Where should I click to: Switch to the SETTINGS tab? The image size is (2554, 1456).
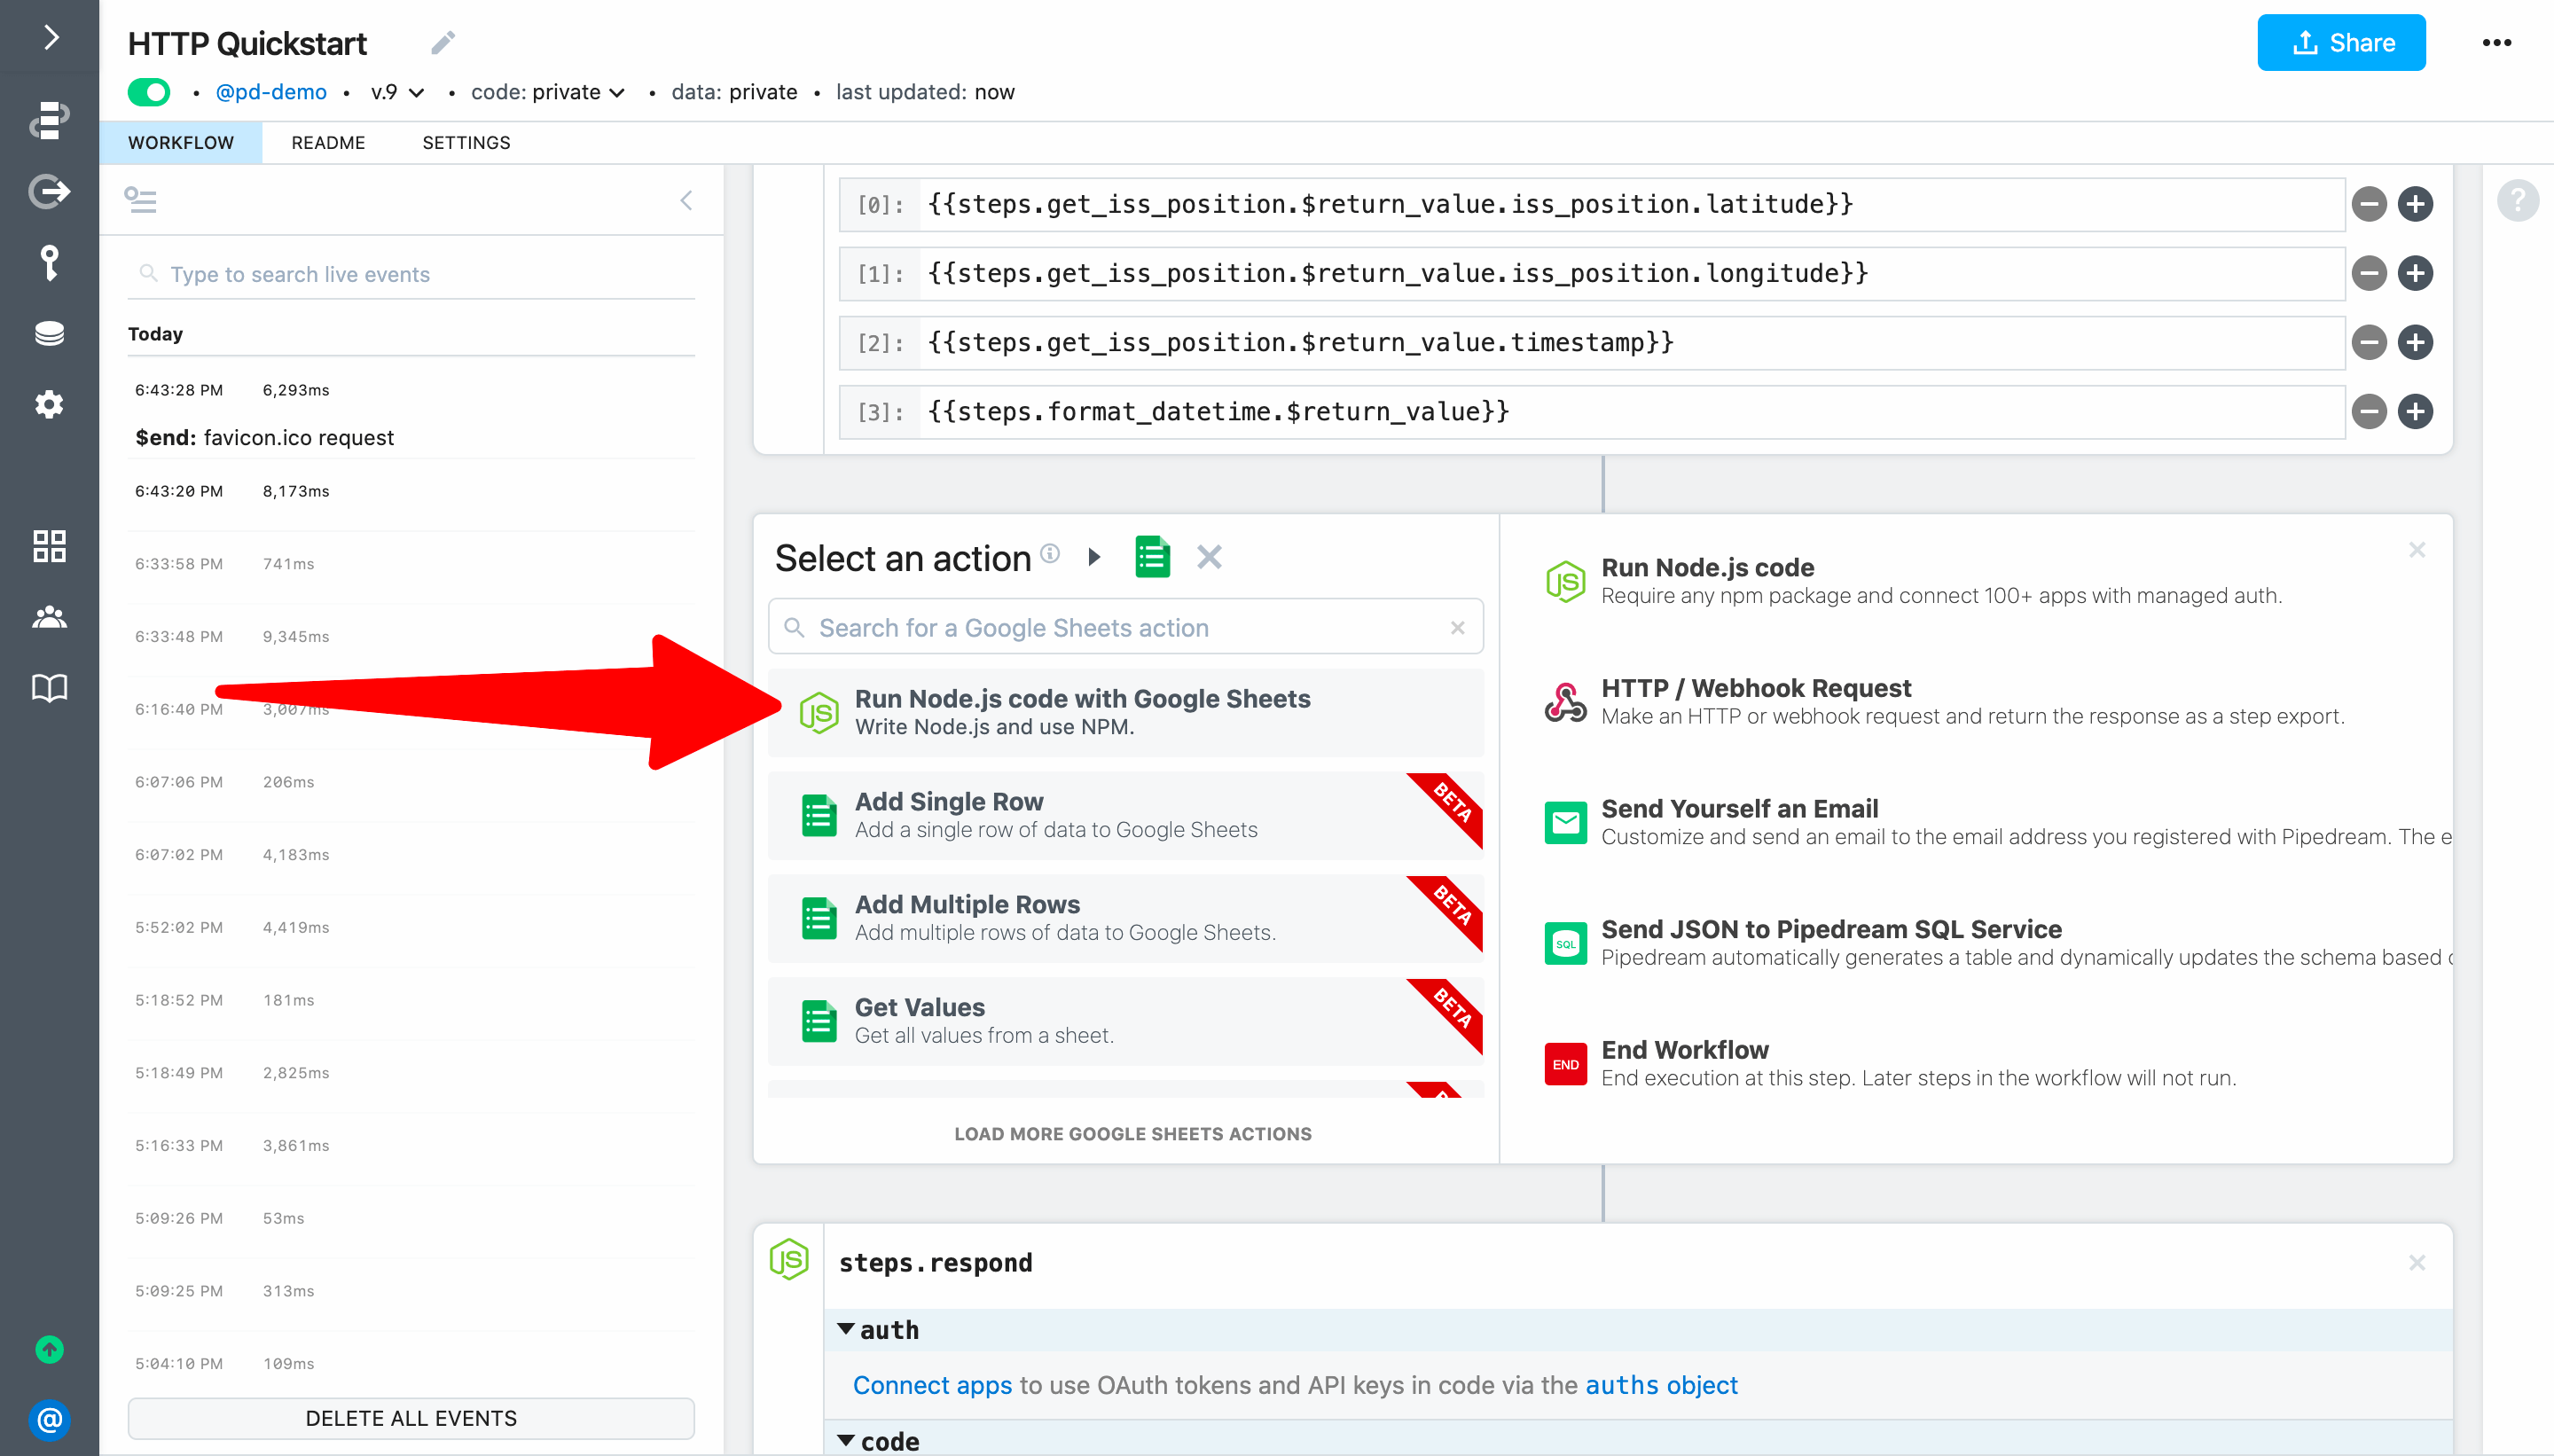coord(463,142)
